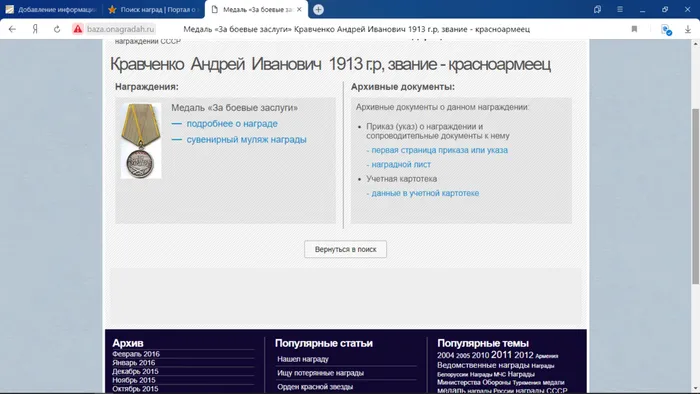The height and width of the screenshot is (394, 700).
Task: Open archive link "Январь 2016"
Action: [133, 363]
